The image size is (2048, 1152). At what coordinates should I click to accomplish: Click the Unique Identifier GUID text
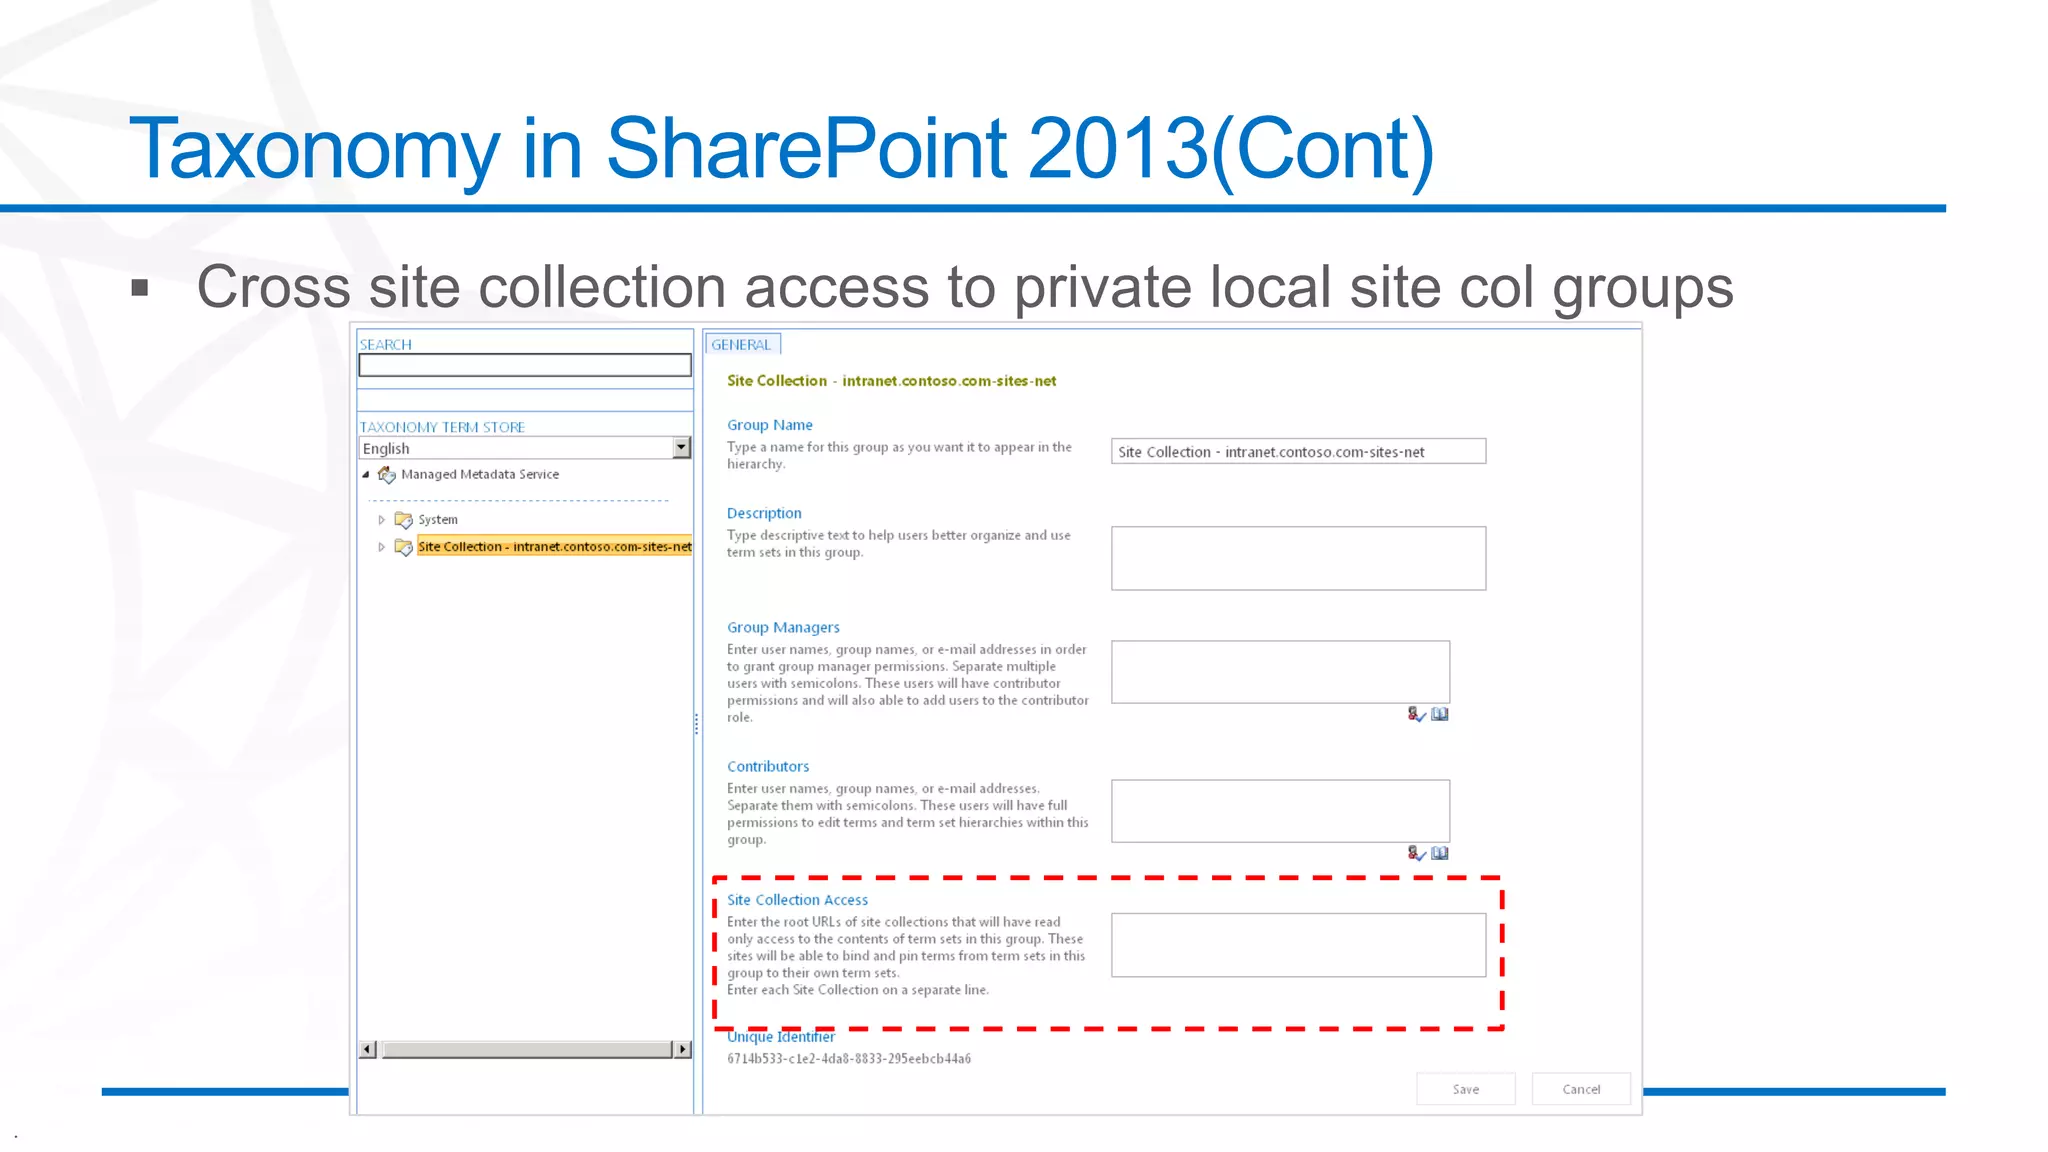(x=849, y=1059)
